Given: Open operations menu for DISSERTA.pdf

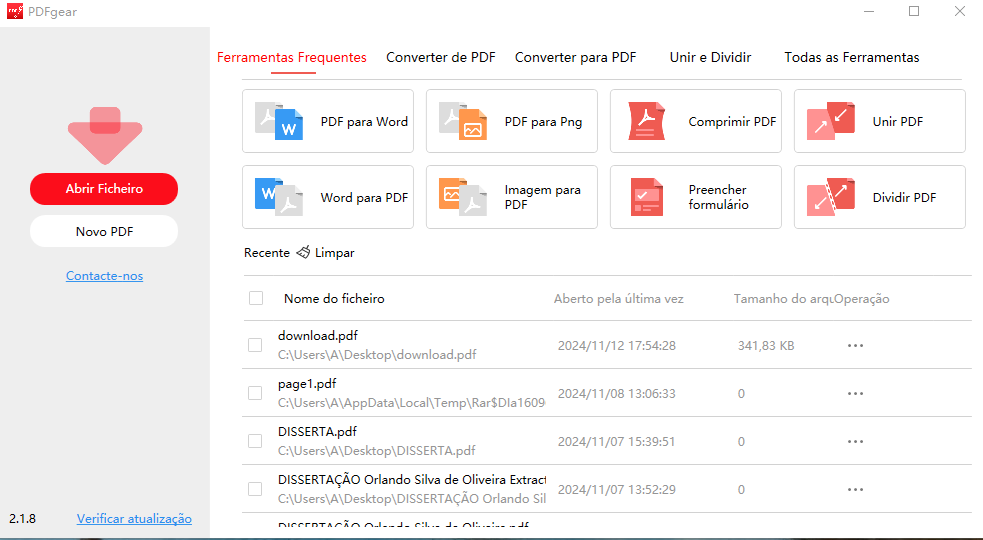Looking at the screenshot, I should pos(855,442).
